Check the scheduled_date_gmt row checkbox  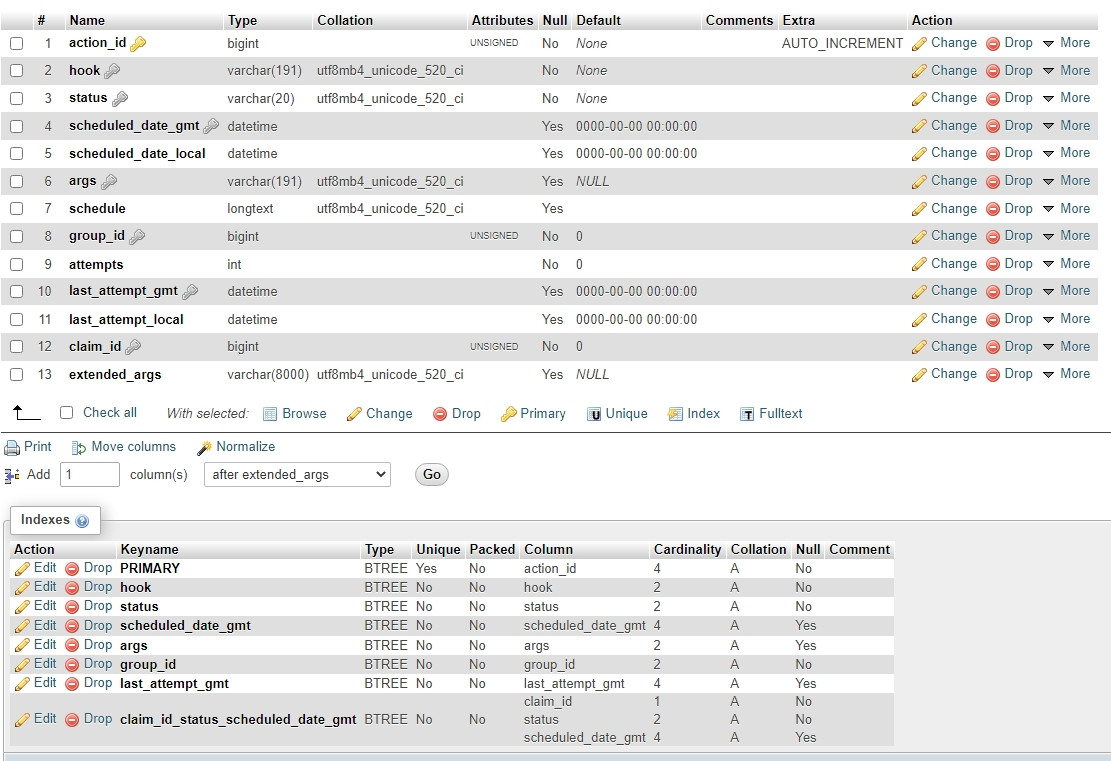click(16, 127)
